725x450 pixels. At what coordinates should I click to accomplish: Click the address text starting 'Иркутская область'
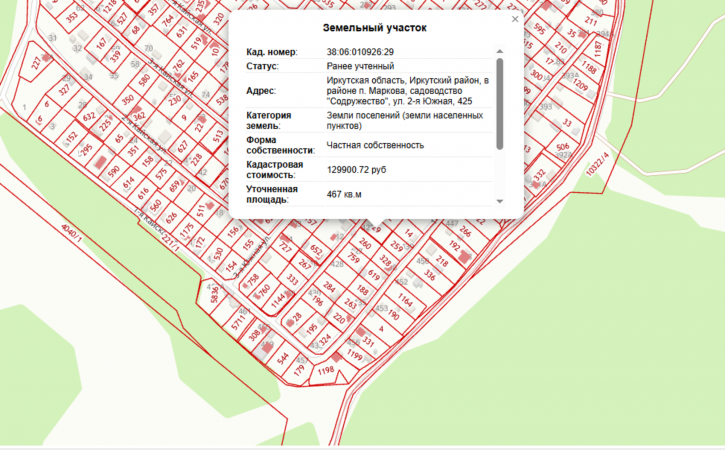coord(407,91)
